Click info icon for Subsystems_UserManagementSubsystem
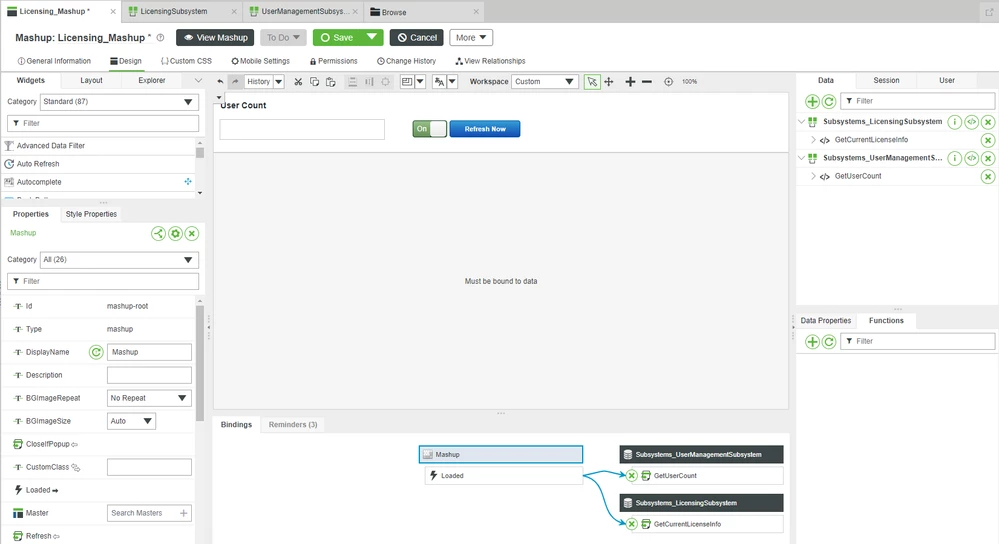 point(954,158)
